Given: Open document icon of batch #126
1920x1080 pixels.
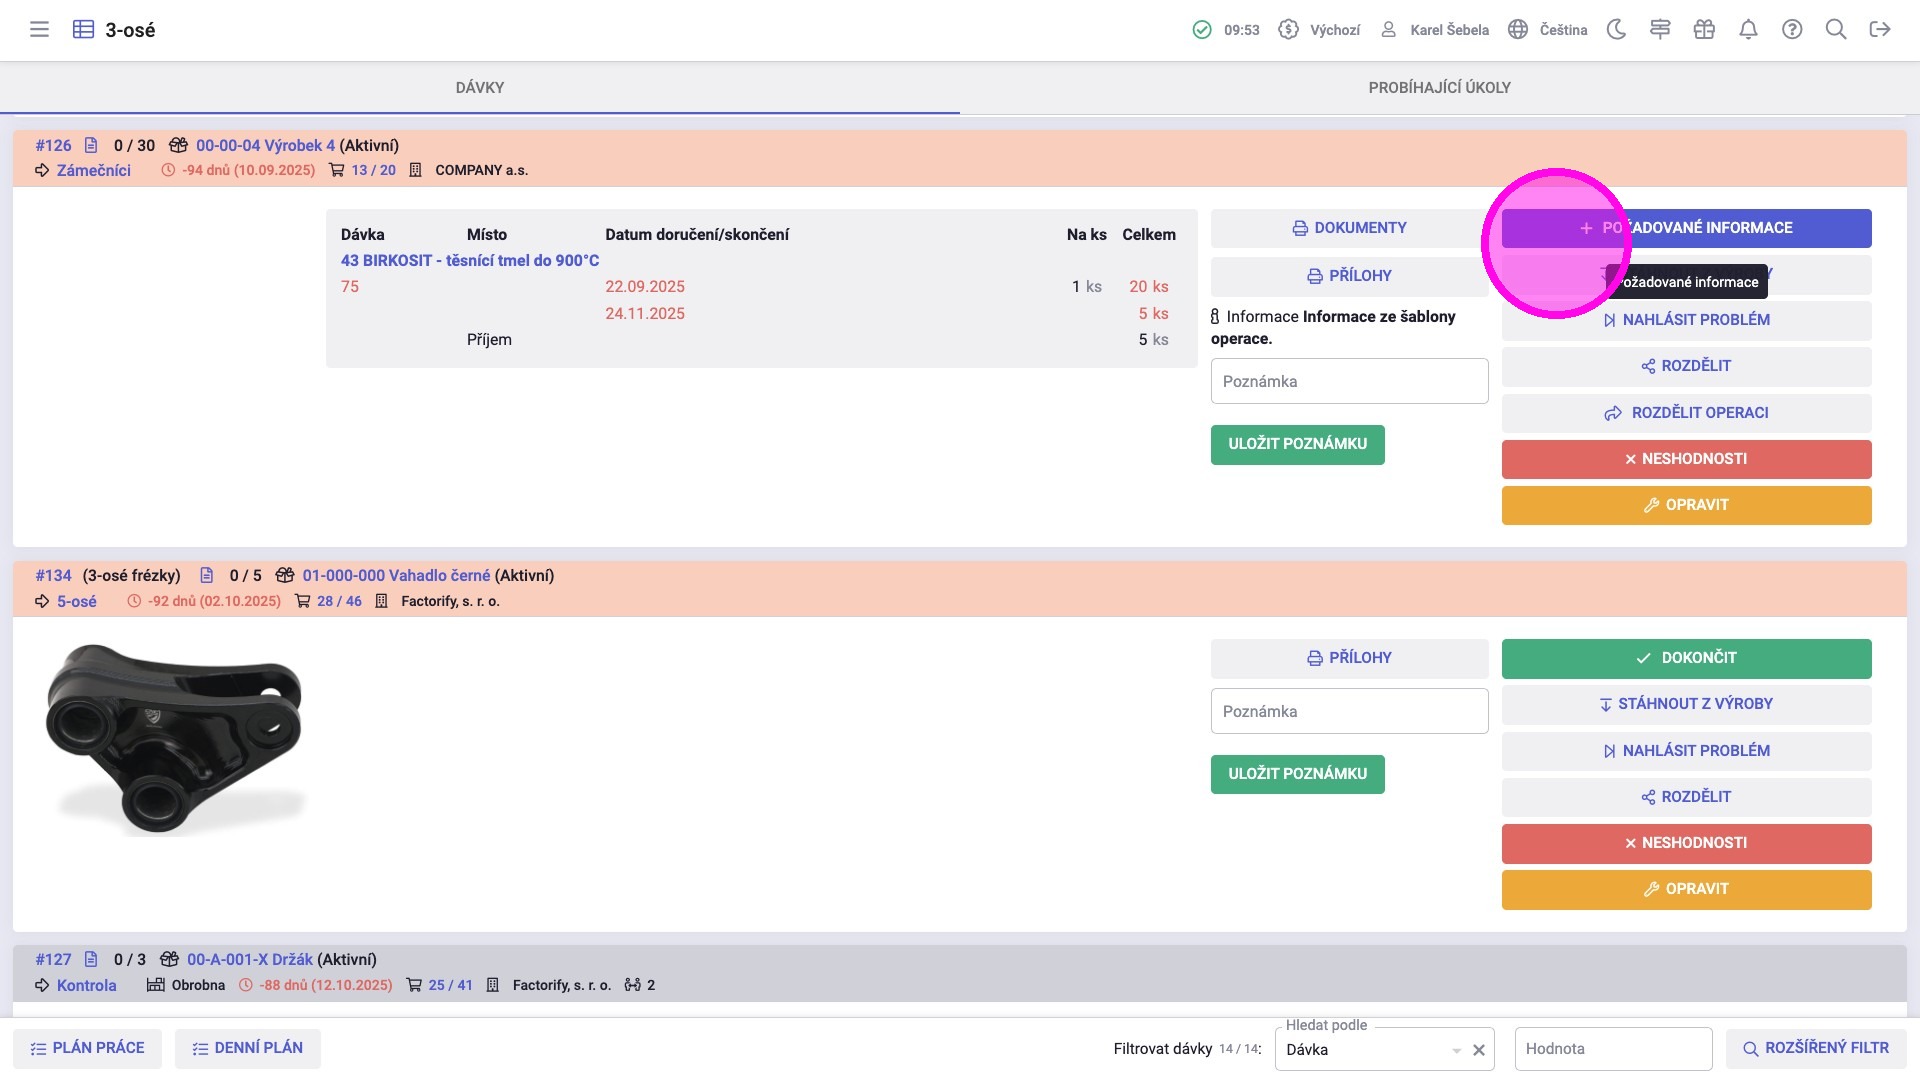Looking at the screenshot, I should point(91,145).
